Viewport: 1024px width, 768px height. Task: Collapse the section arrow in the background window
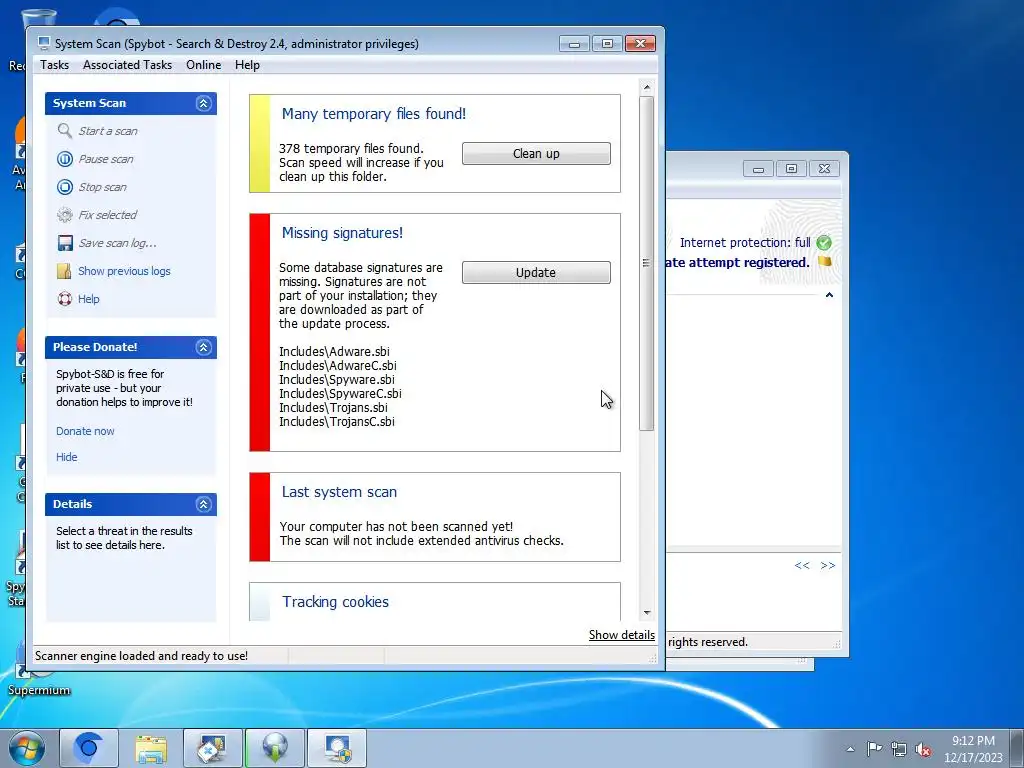(829, 295)
